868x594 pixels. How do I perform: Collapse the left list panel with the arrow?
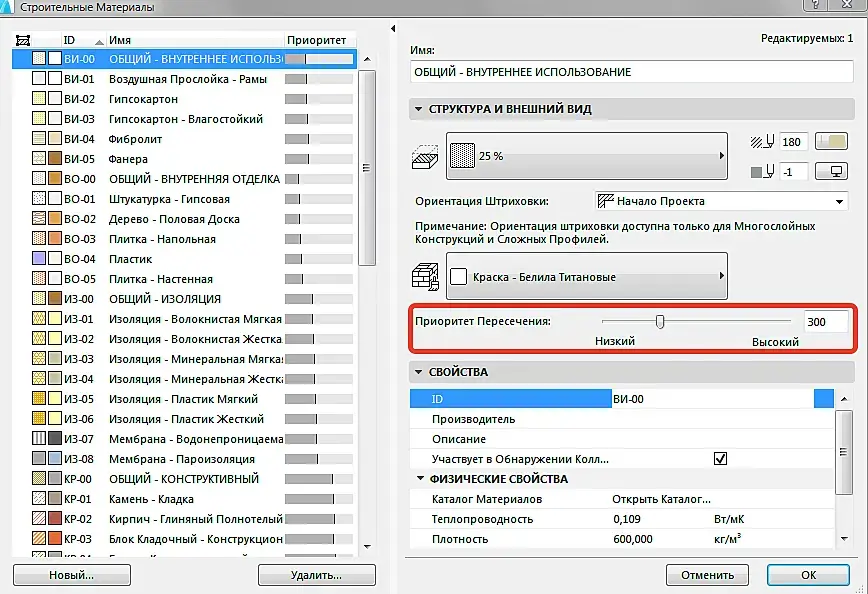pos(392,28)
